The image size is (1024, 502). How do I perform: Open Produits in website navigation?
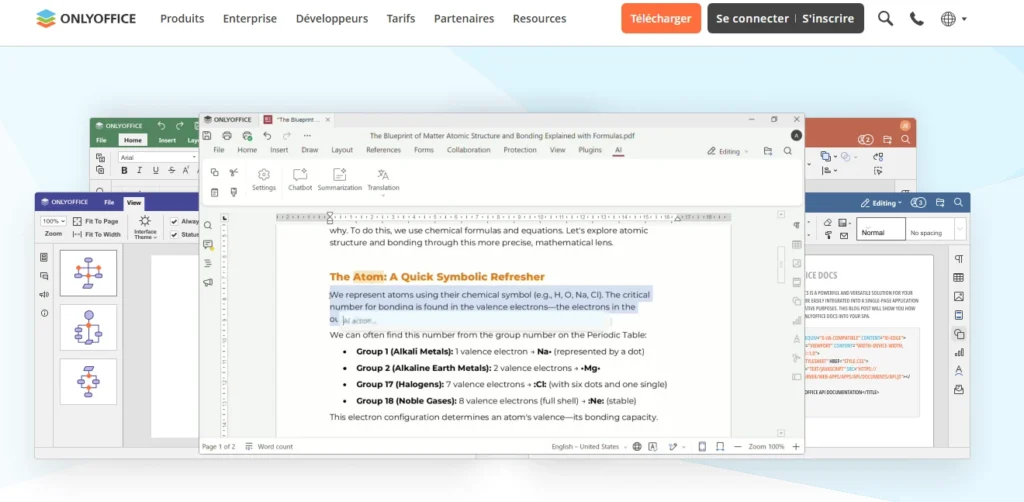(x=182, y=19)
